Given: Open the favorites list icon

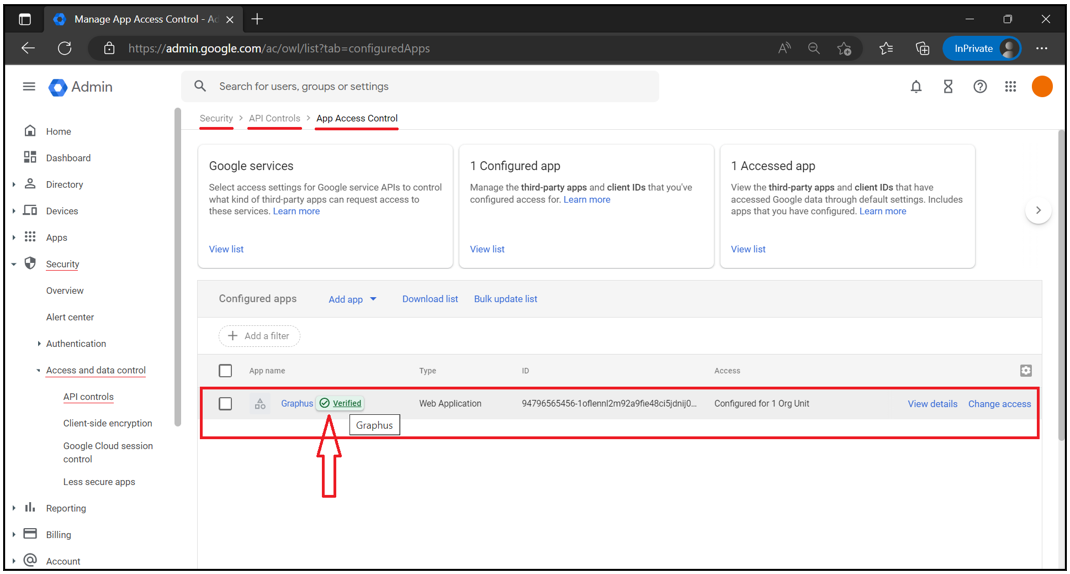Looking at the screenshot, I should 886,48.
